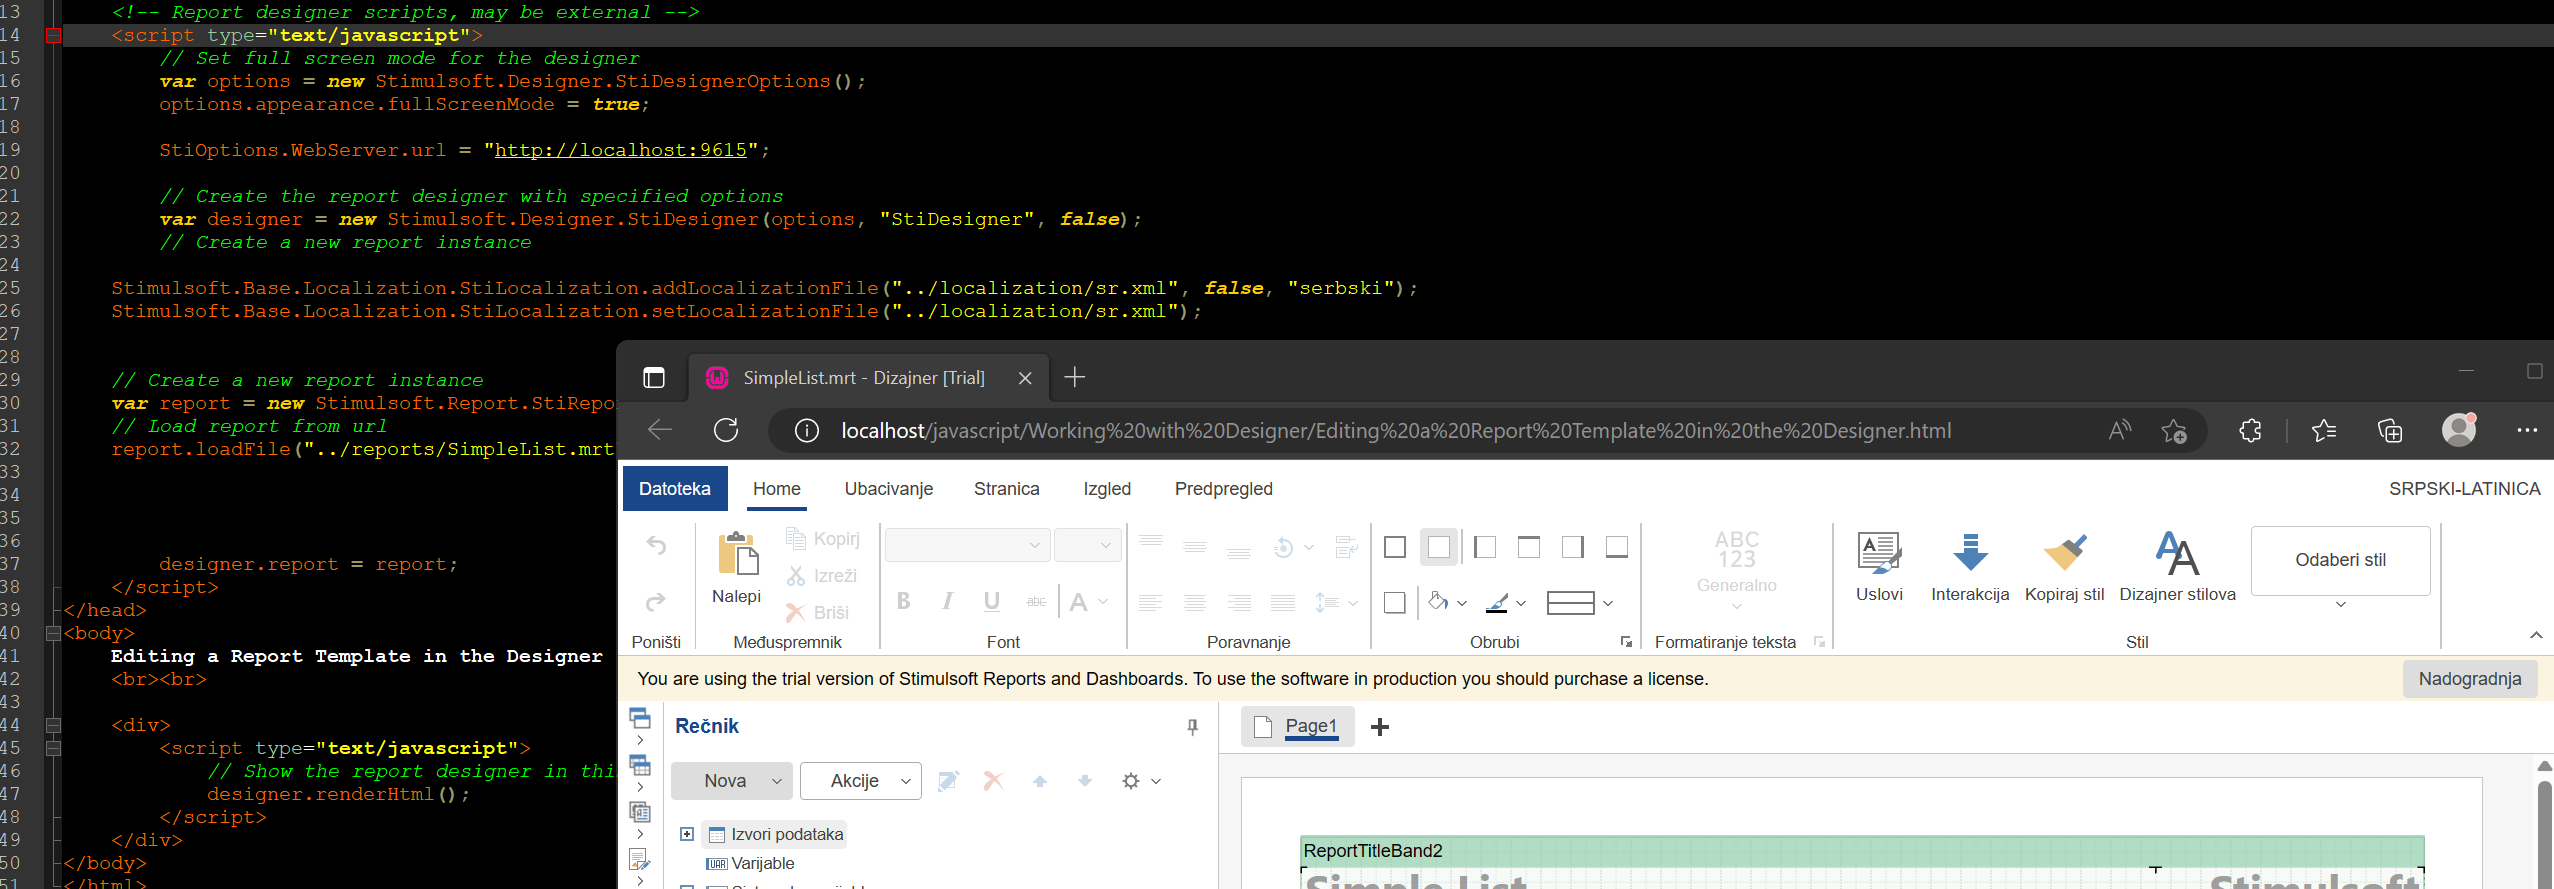Switch to Ubacivanje tab

(x=889, y=489)
